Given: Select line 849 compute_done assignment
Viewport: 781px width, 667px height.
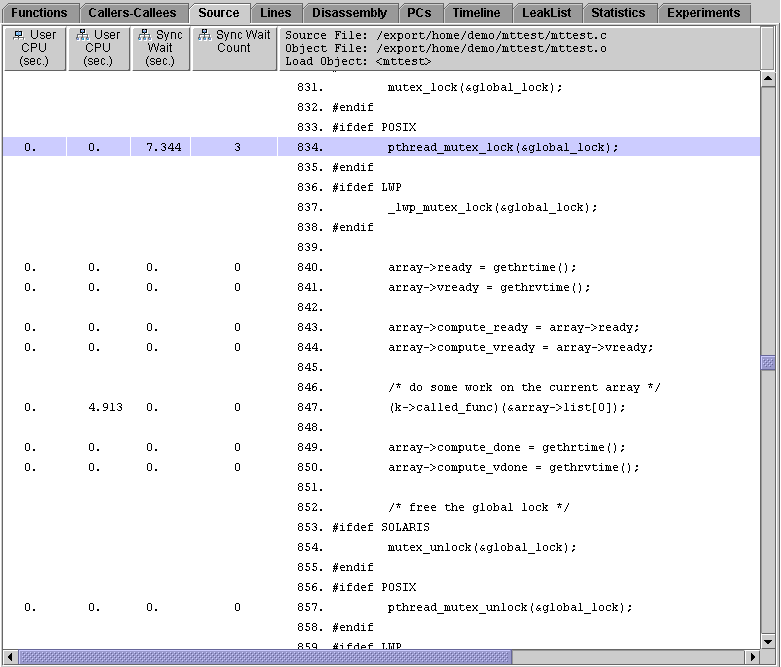Looking at the screenshot, I should (507, 447).
